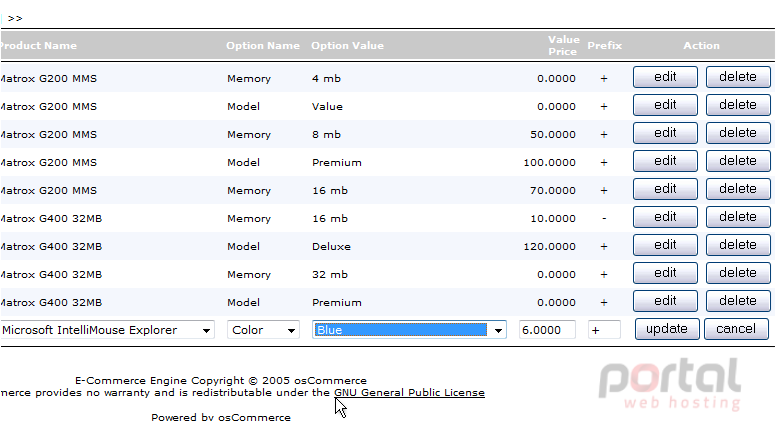Image resolution: width=776 pixels, height=422 pixels.
Task: Click the E-Commerce Engine Copyright text
Action: click(x=221, y=380)
